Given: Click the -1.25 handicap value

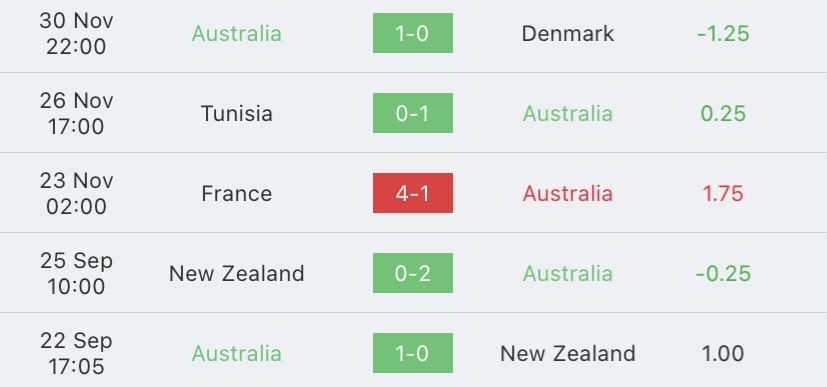Looking at the screenshot, I should pyautogui.click(x=723, y=33).
